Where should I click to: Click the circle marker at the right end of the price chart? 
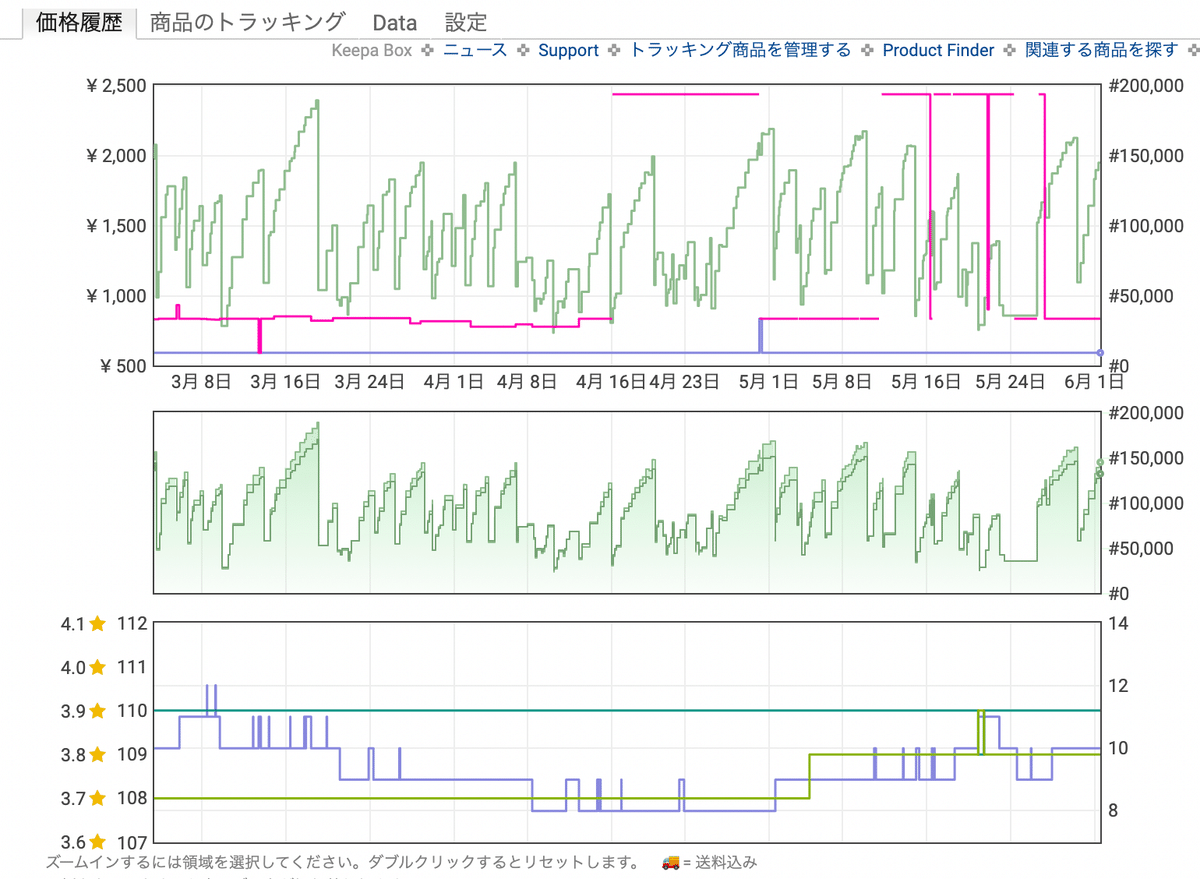[1098, 352]
